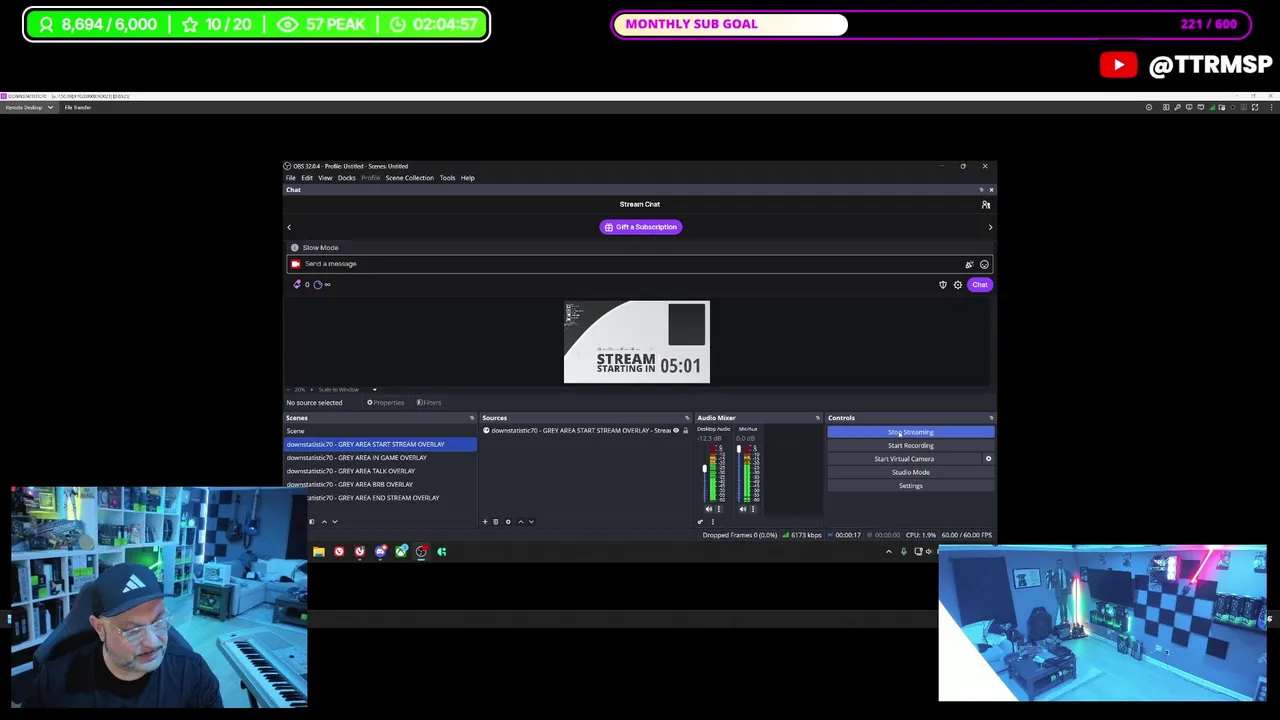Open the Scene Collection menu
The width and height of the screenshot is (1280, 720).
click(410, 178)
